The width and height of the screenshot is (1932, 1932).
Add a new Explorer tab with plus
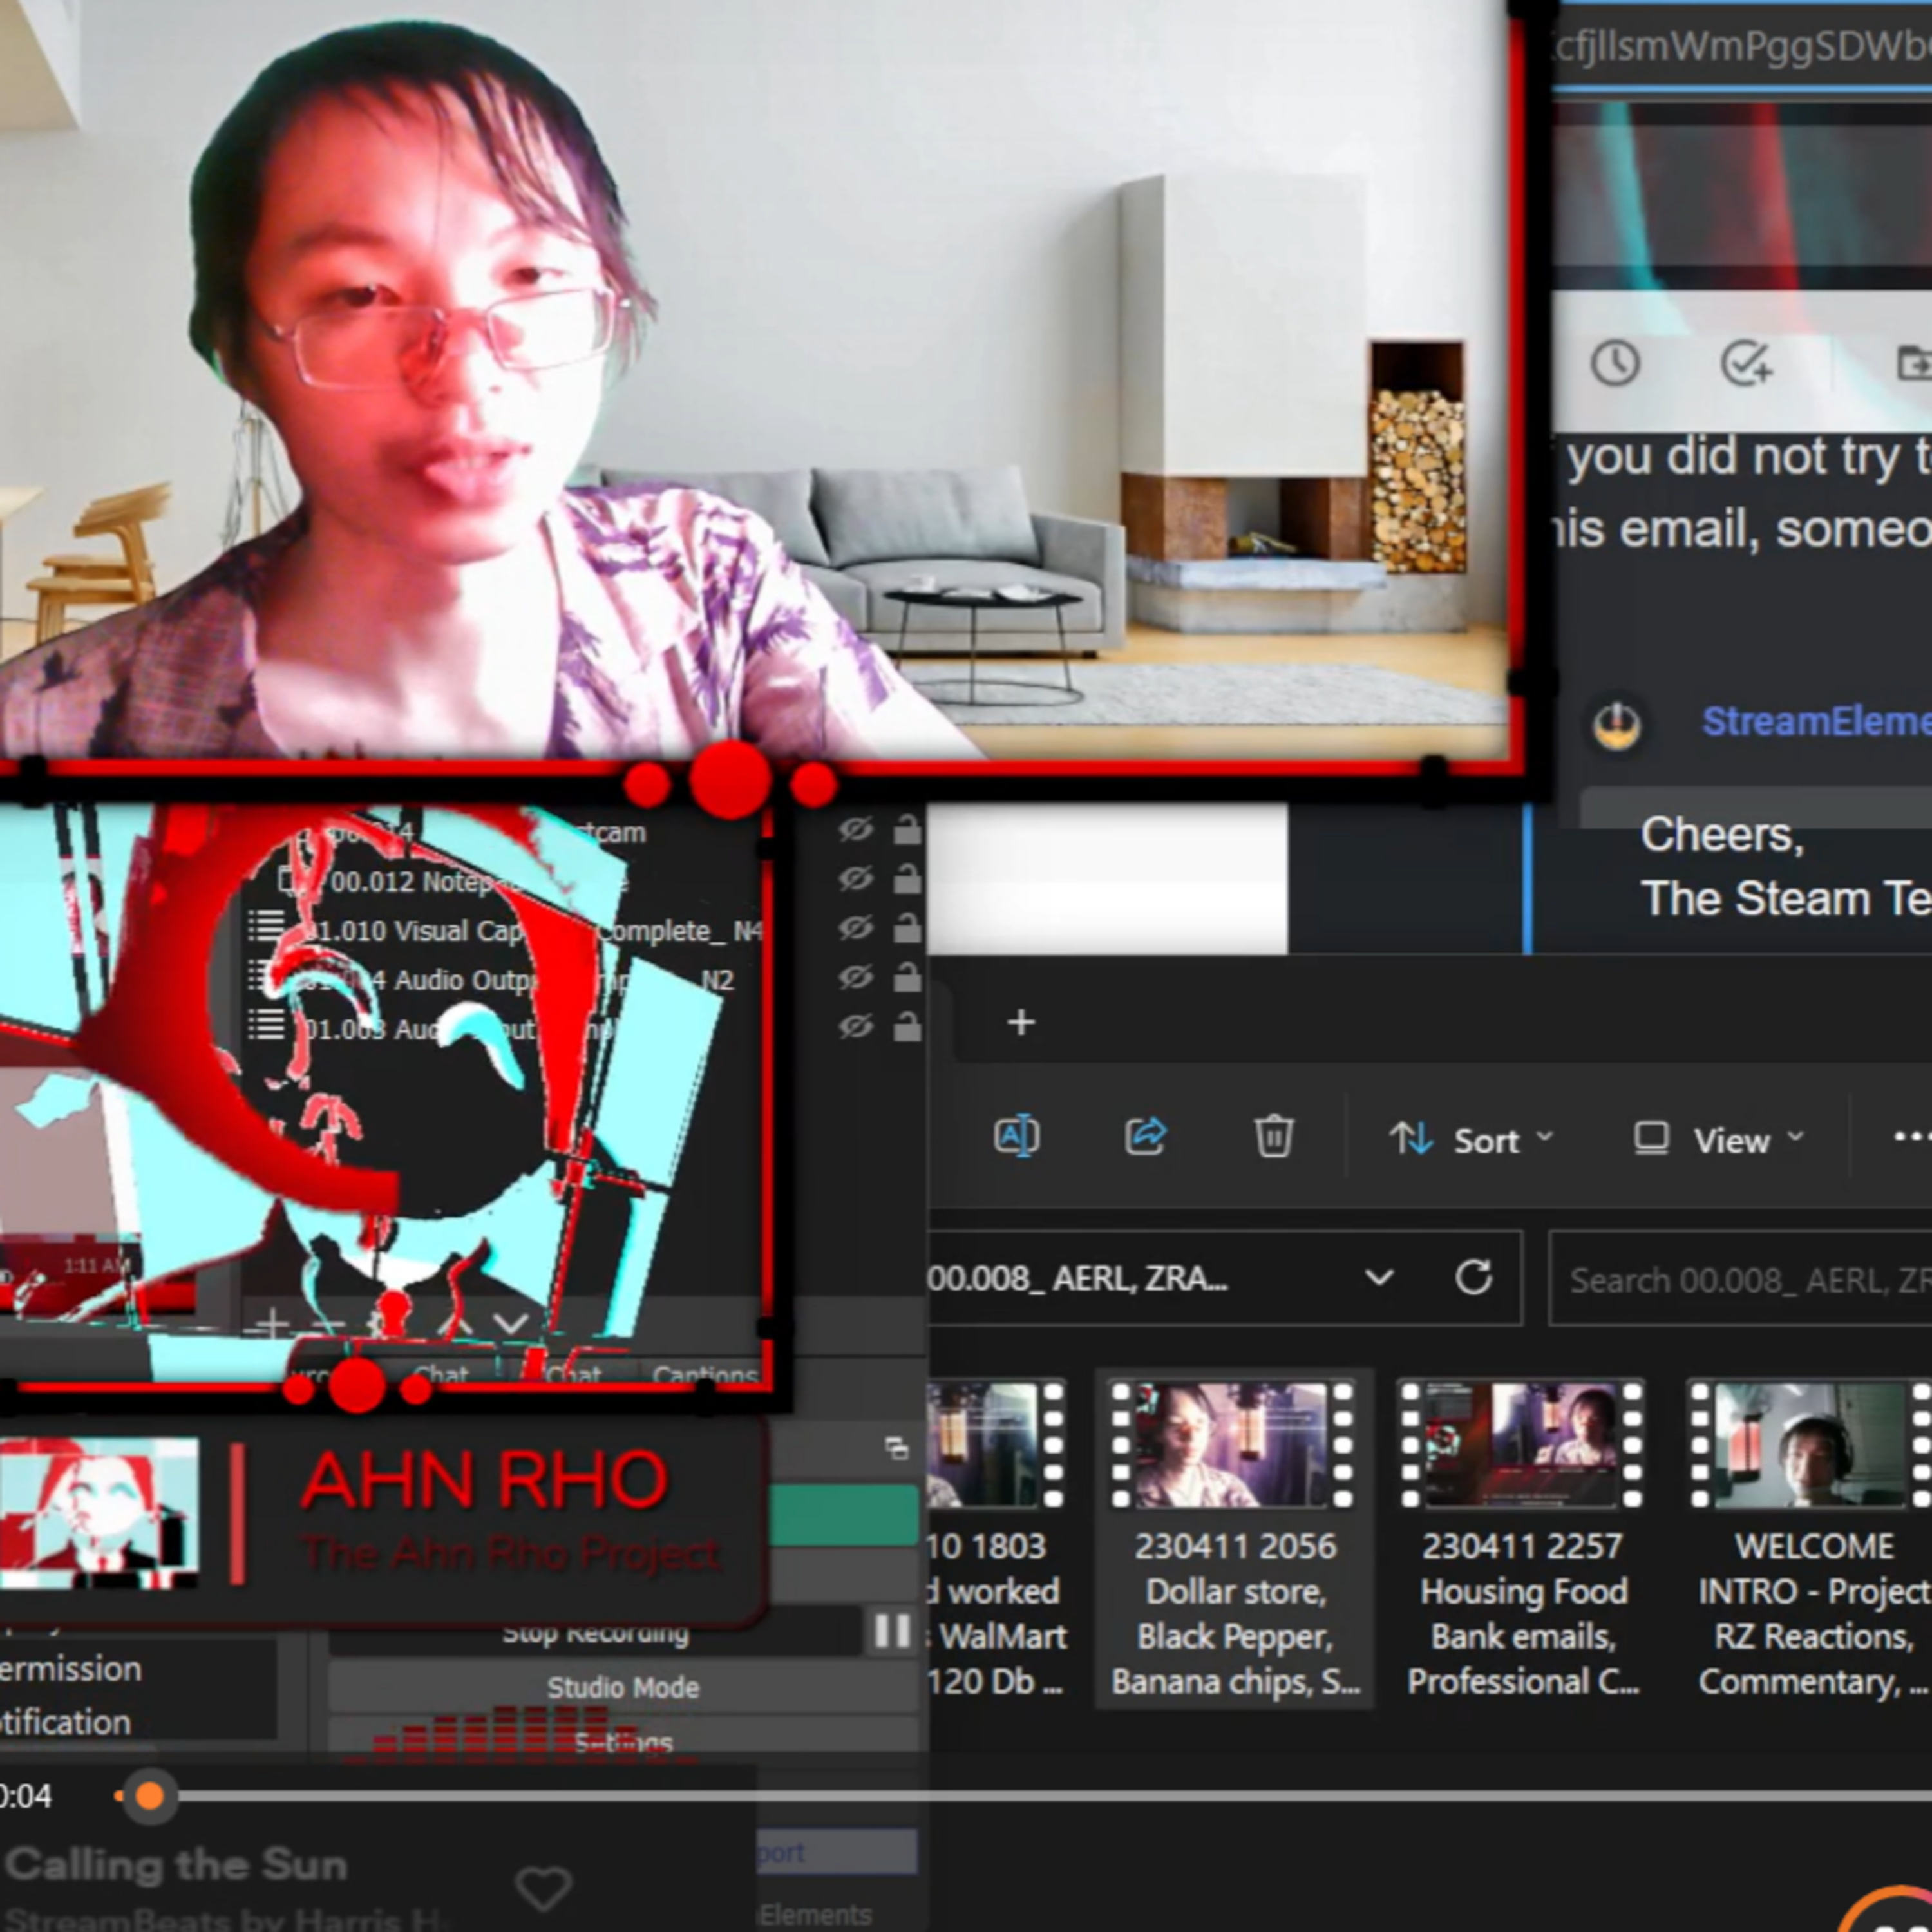point(1021,1022)
